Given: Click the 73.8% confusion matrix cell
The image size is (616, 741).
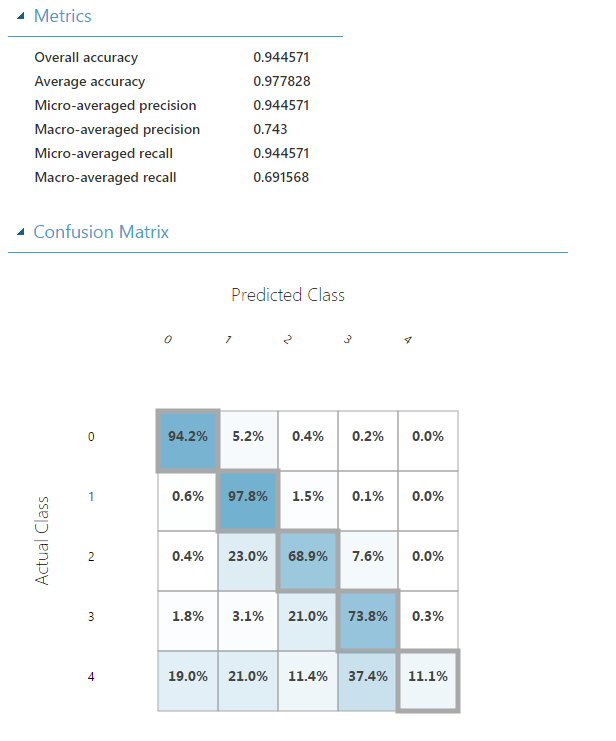Looking at the screenshot, I should click(x=368, y=617).
